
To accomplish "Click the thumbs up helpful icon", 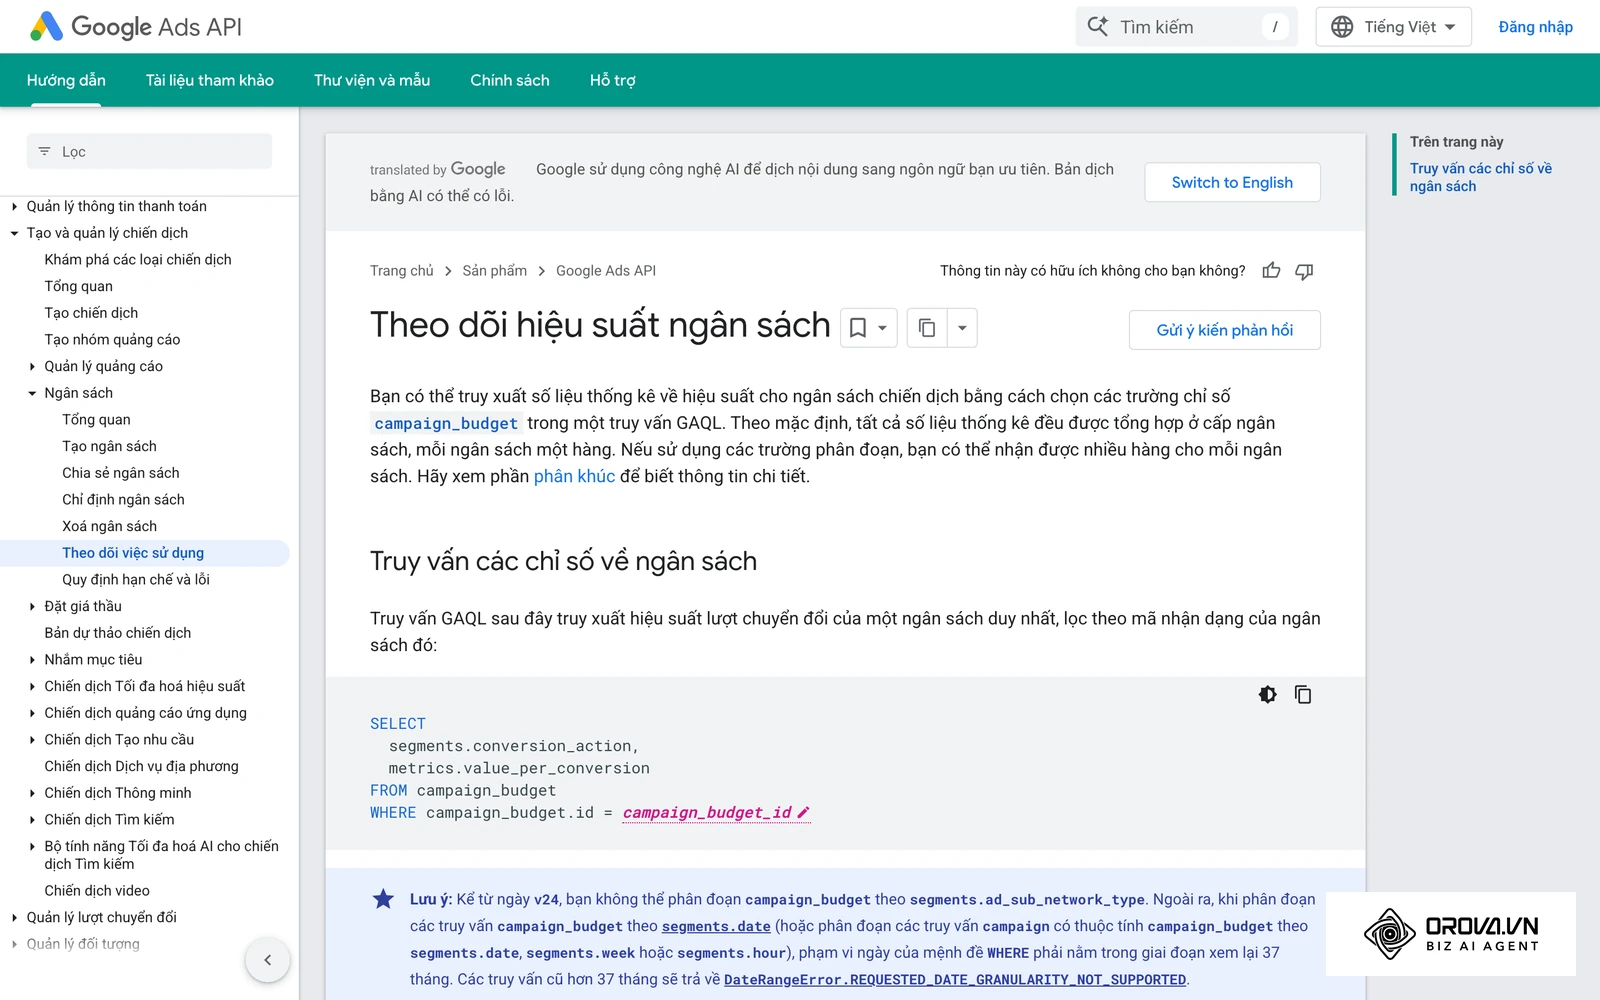I will pyautogui.click(x=1271, y=271).
